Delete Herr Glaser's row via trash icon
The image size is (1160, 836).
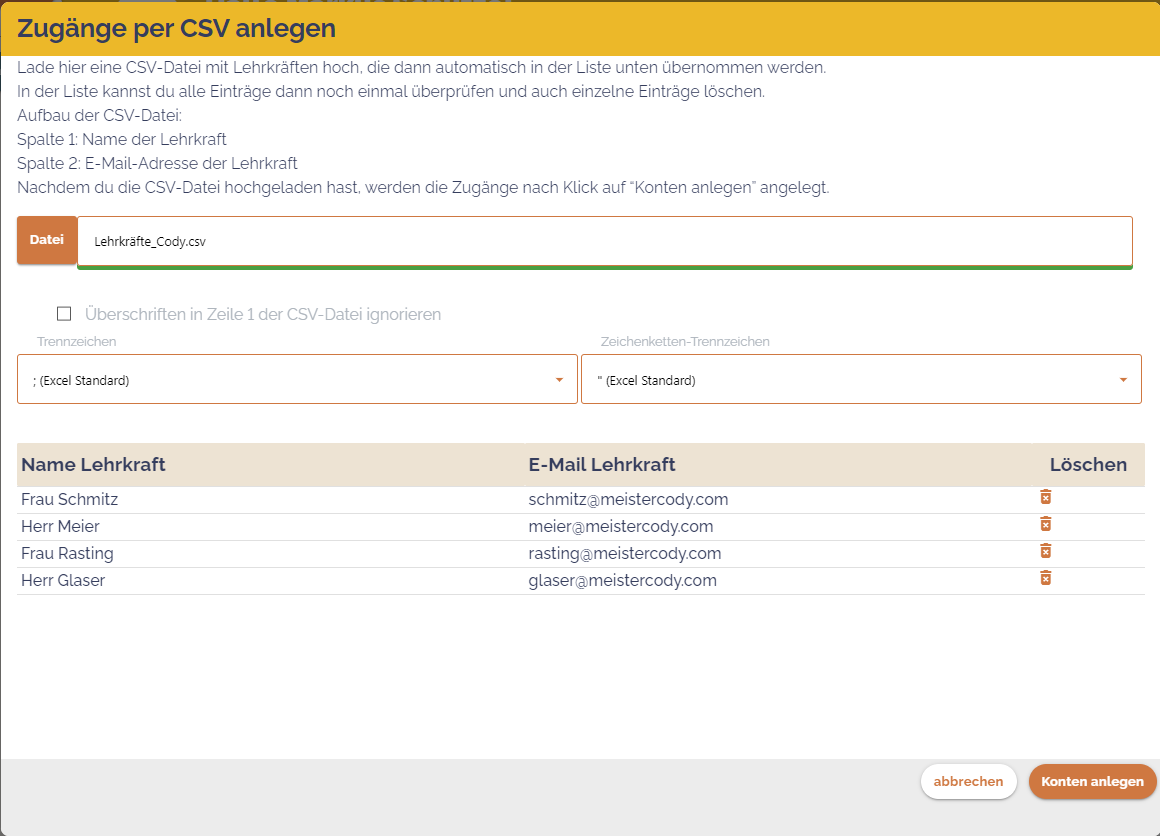(x=1047, y=578)
